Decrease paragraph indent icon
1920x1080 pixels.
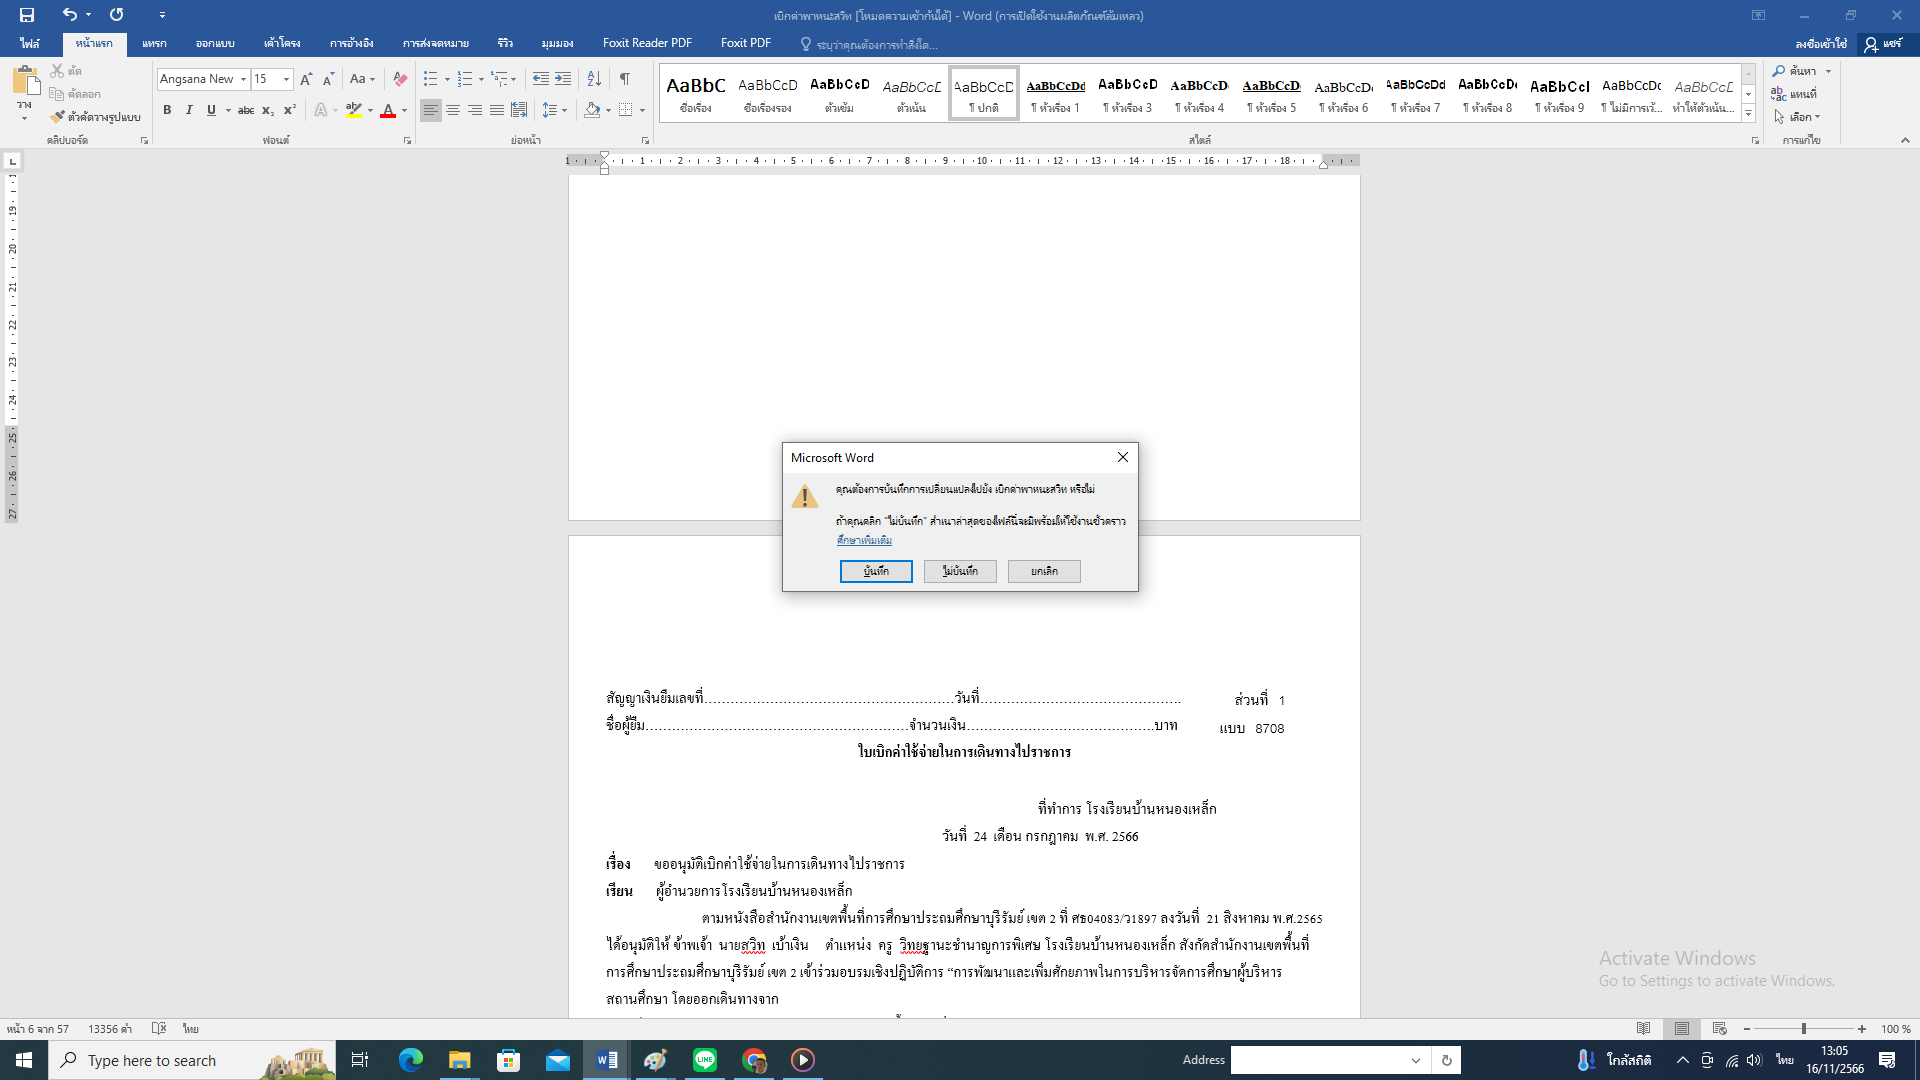[x=540, y=79]
